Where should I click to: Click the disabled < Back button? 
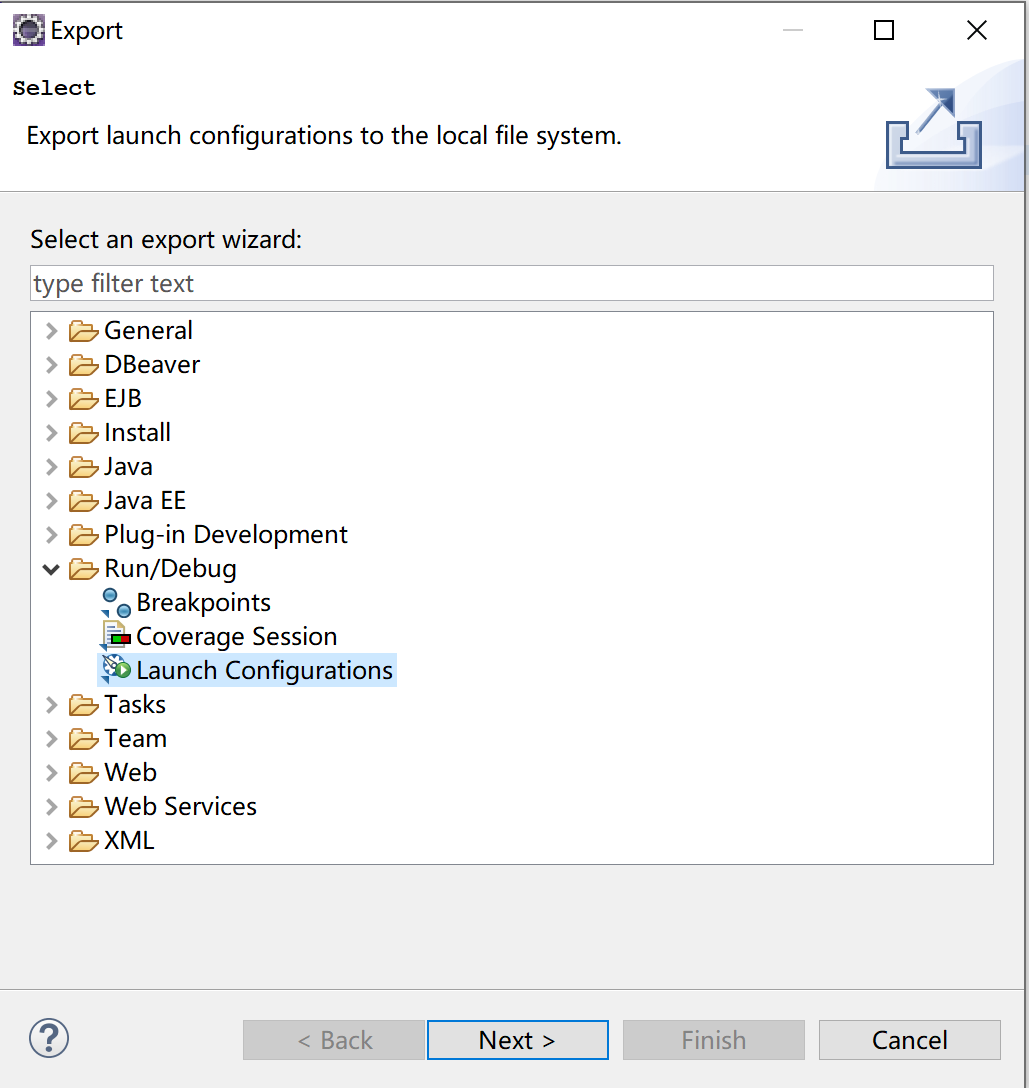[x=334, y=1040]
